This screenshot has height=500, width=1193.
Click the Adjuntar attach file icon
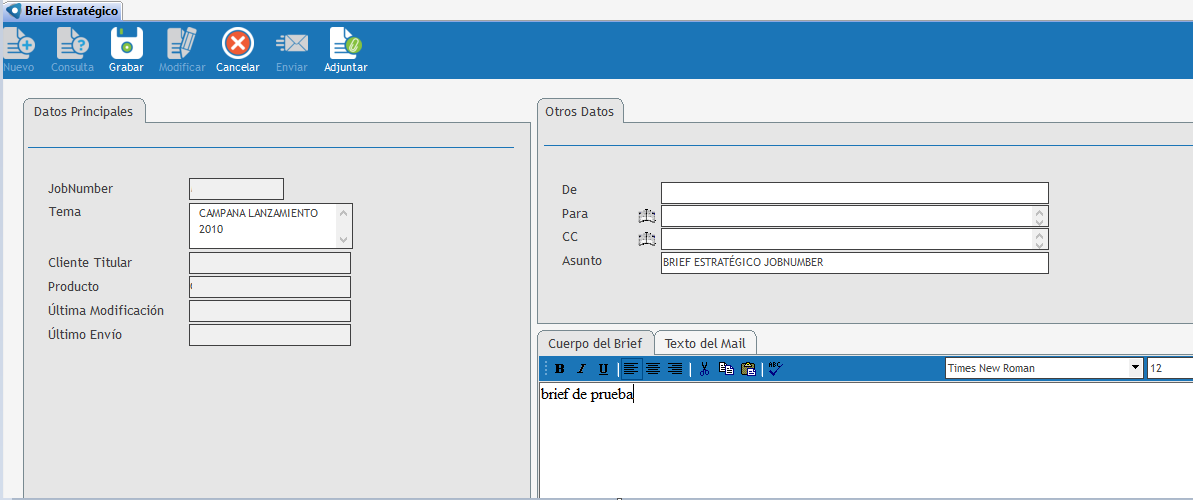tap(345, 44)
